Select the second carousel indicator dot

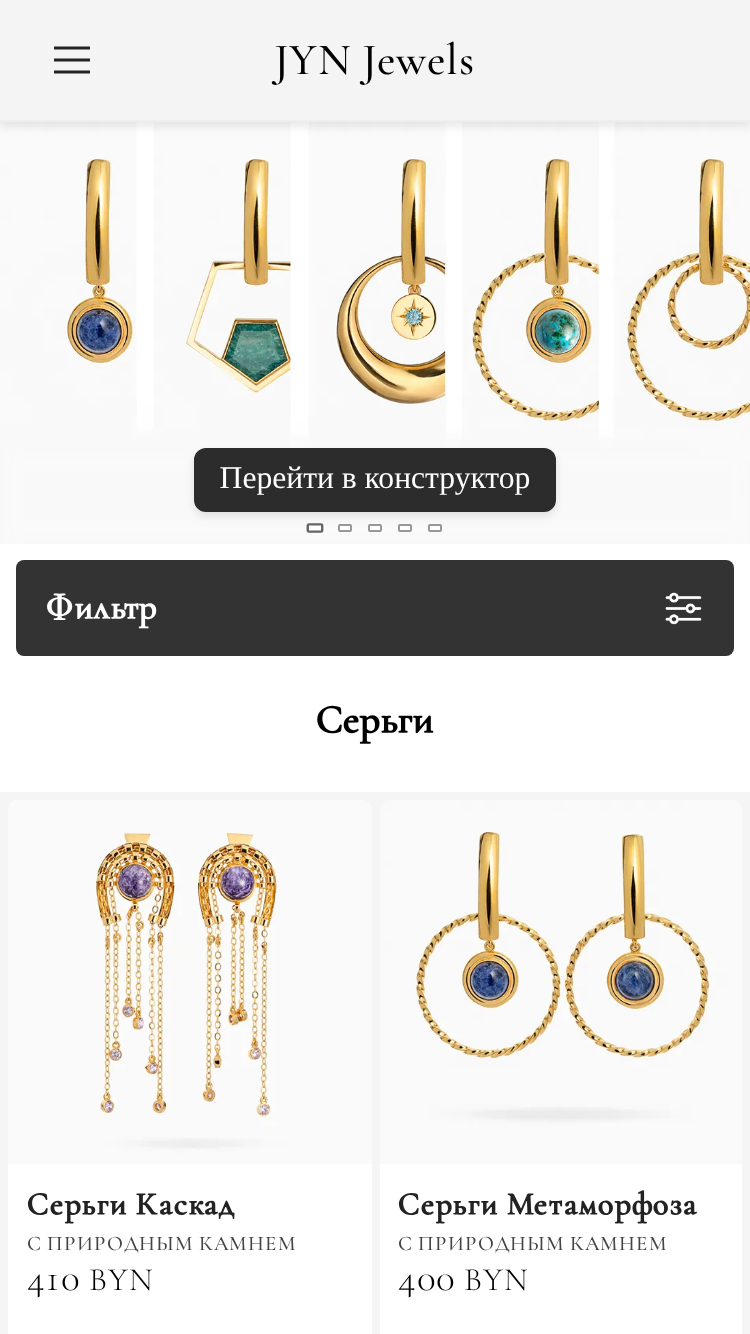click(345, 528)
